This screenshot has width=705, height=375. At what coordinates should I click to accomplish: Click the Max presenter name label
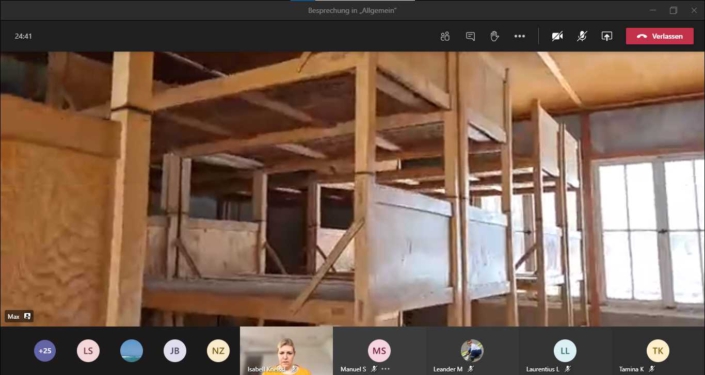pos(13,317)
